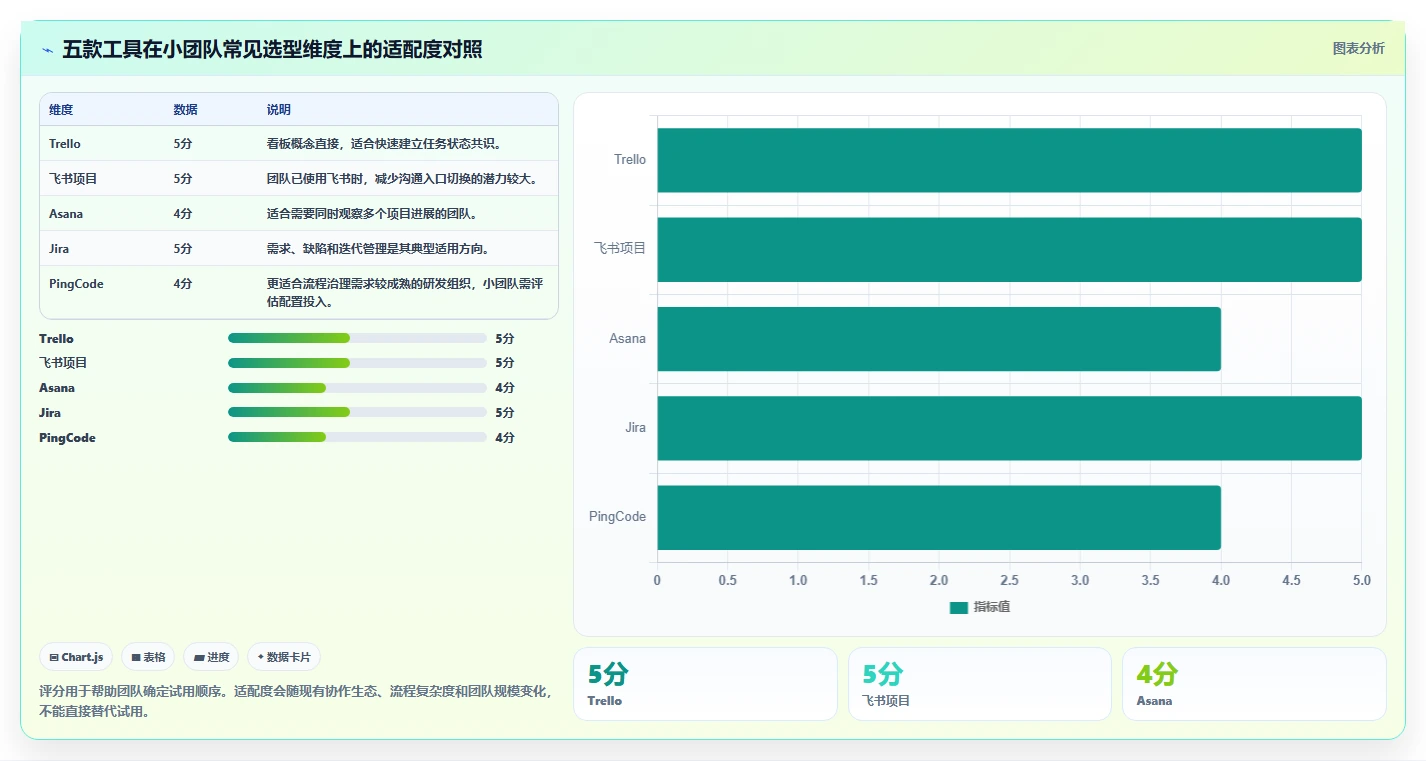Click the footer note starting 评分用于帮助团队
Viewport: 1426px width, 761px height.
(x=295, y=701)
